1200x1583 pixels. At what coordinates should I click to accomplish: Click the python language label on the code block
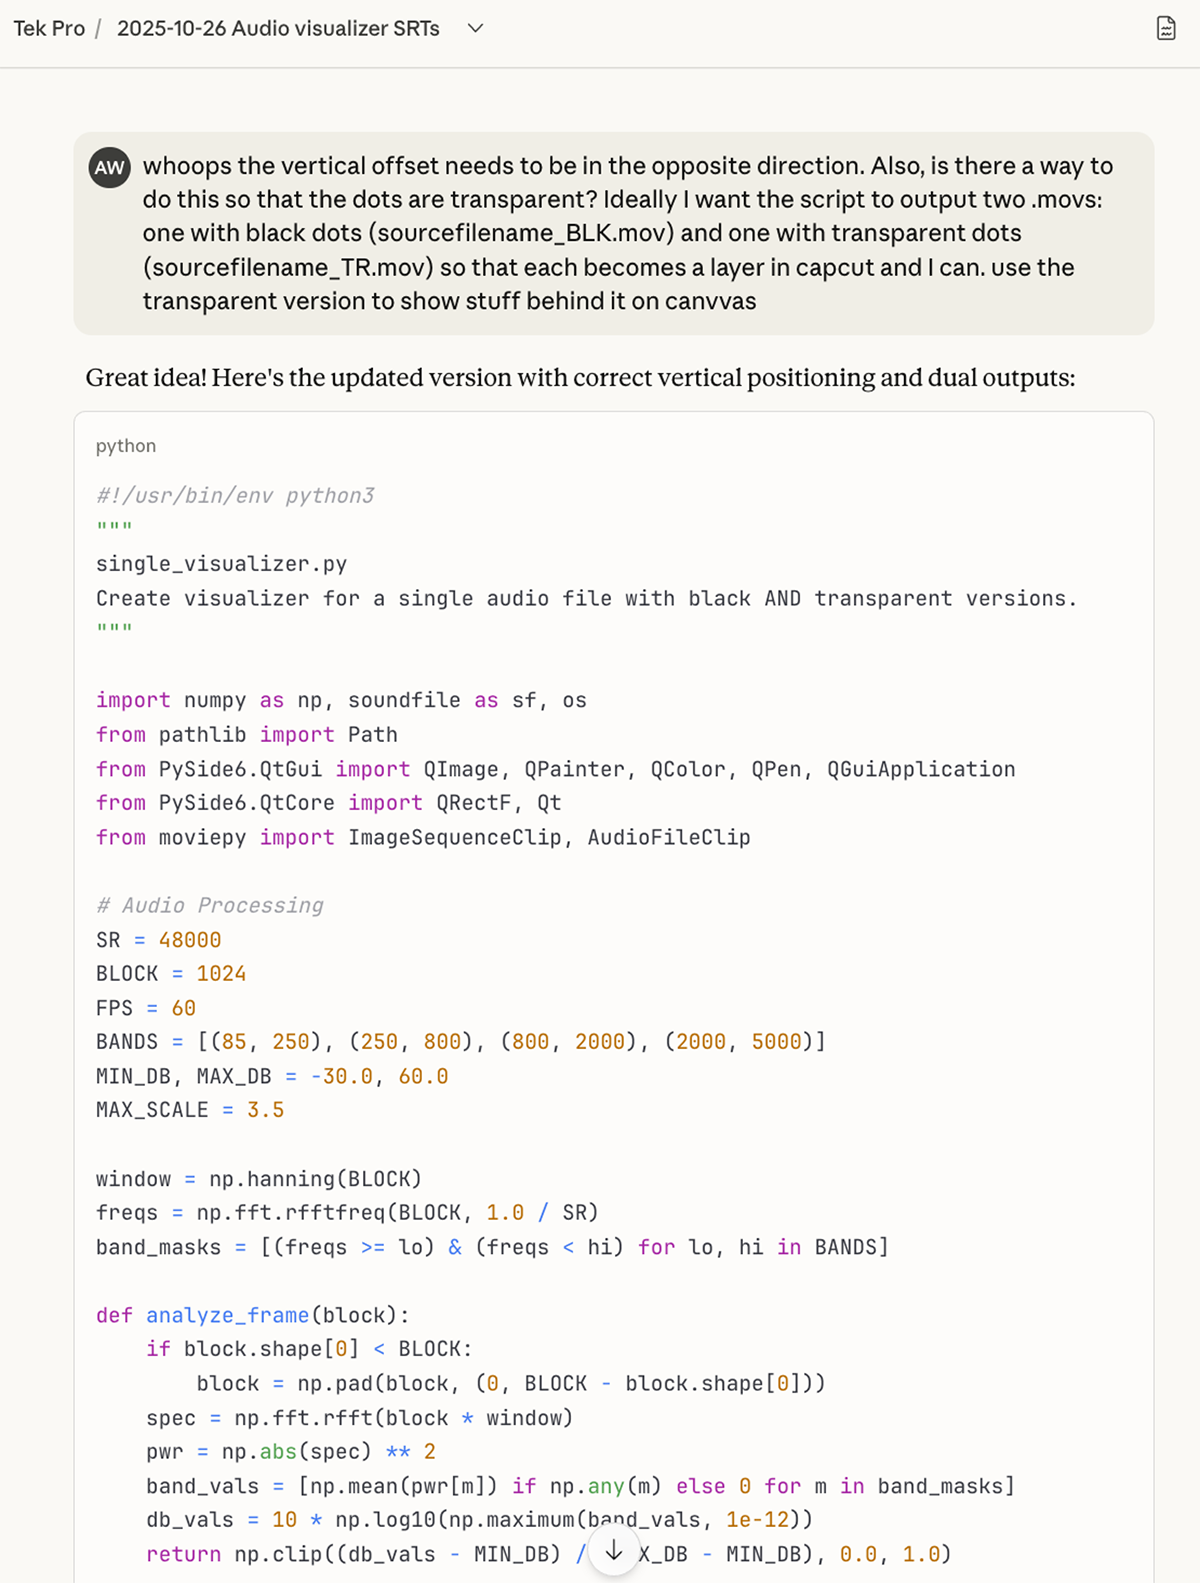pyautogui.click(x=125, y=446)
